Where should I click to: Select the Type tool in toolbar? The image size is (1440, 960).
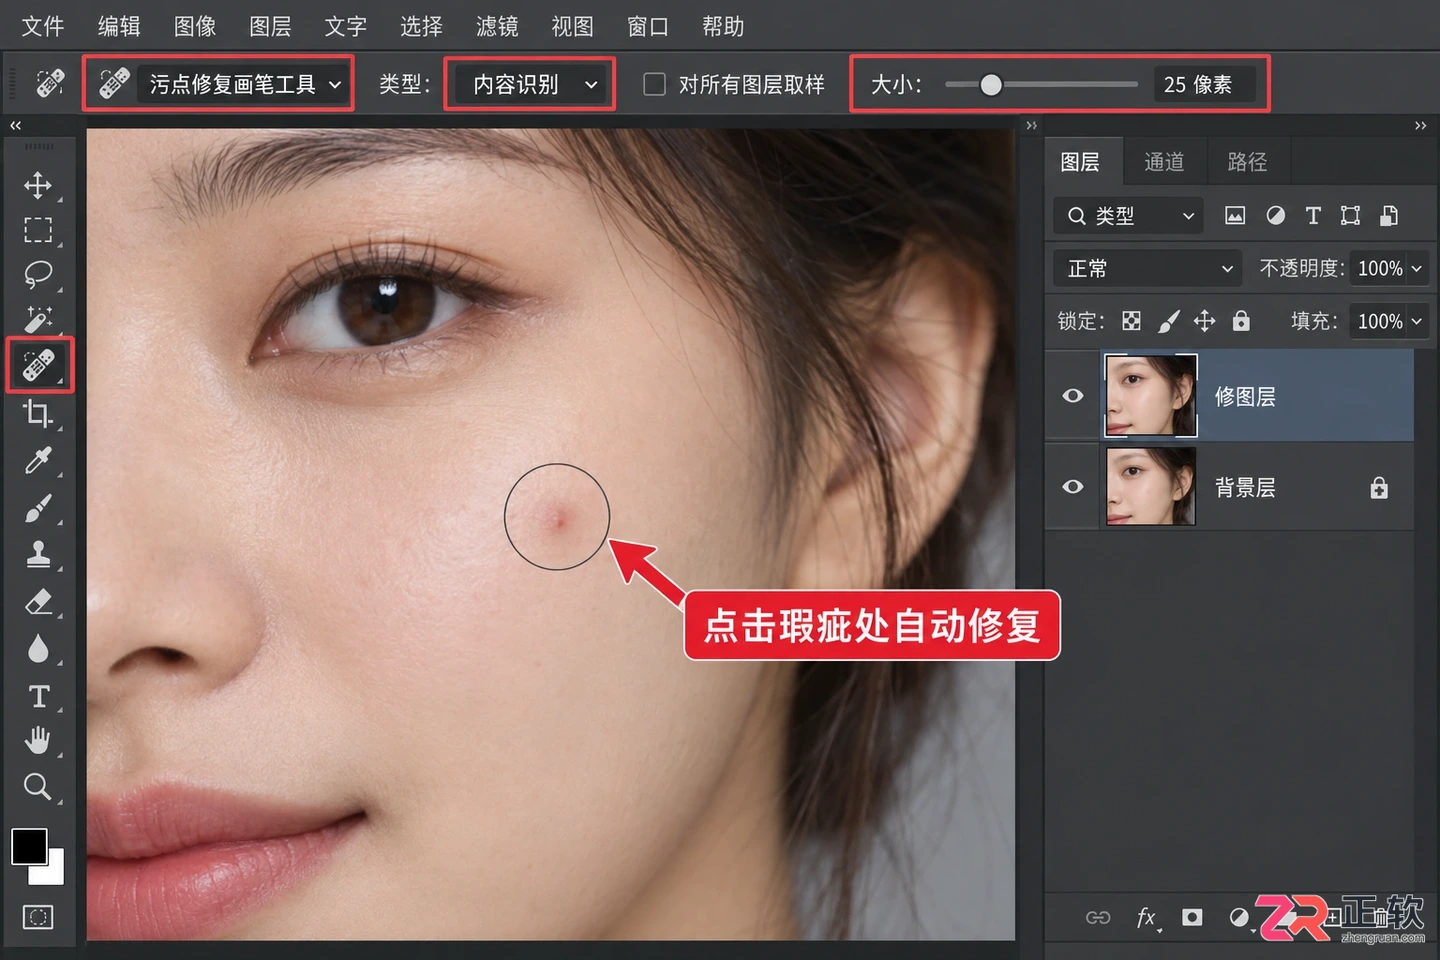click(x=38, y=696)
